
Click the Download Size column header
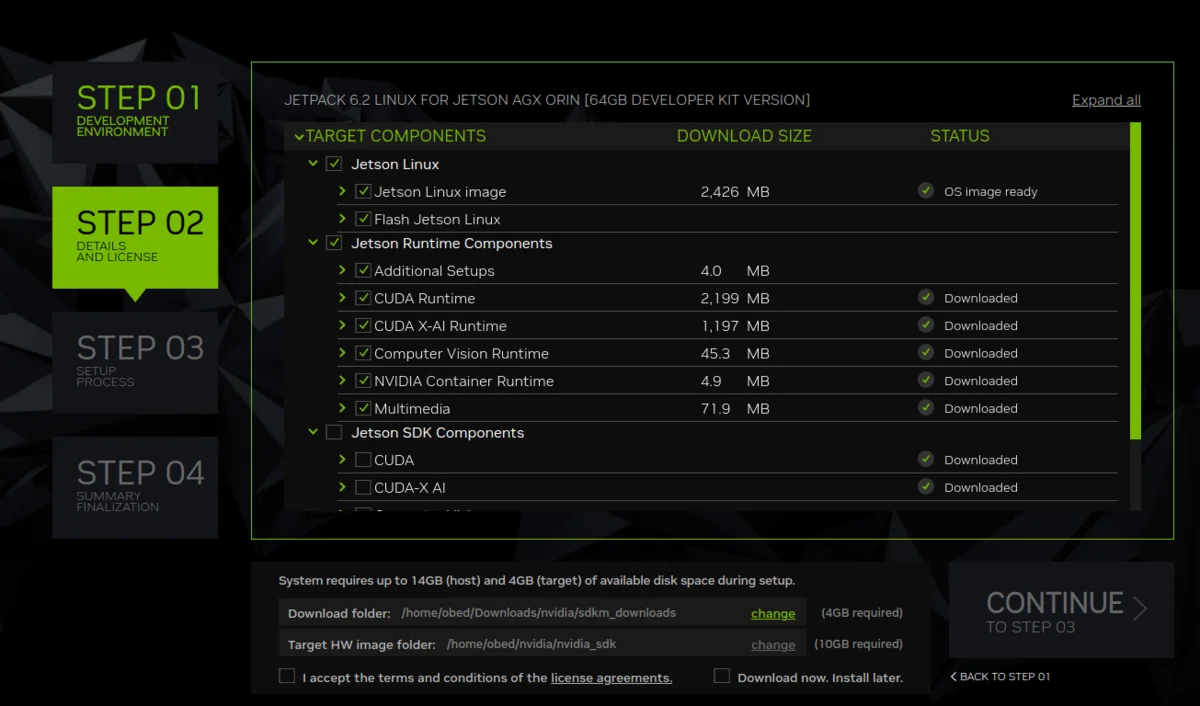744,136
